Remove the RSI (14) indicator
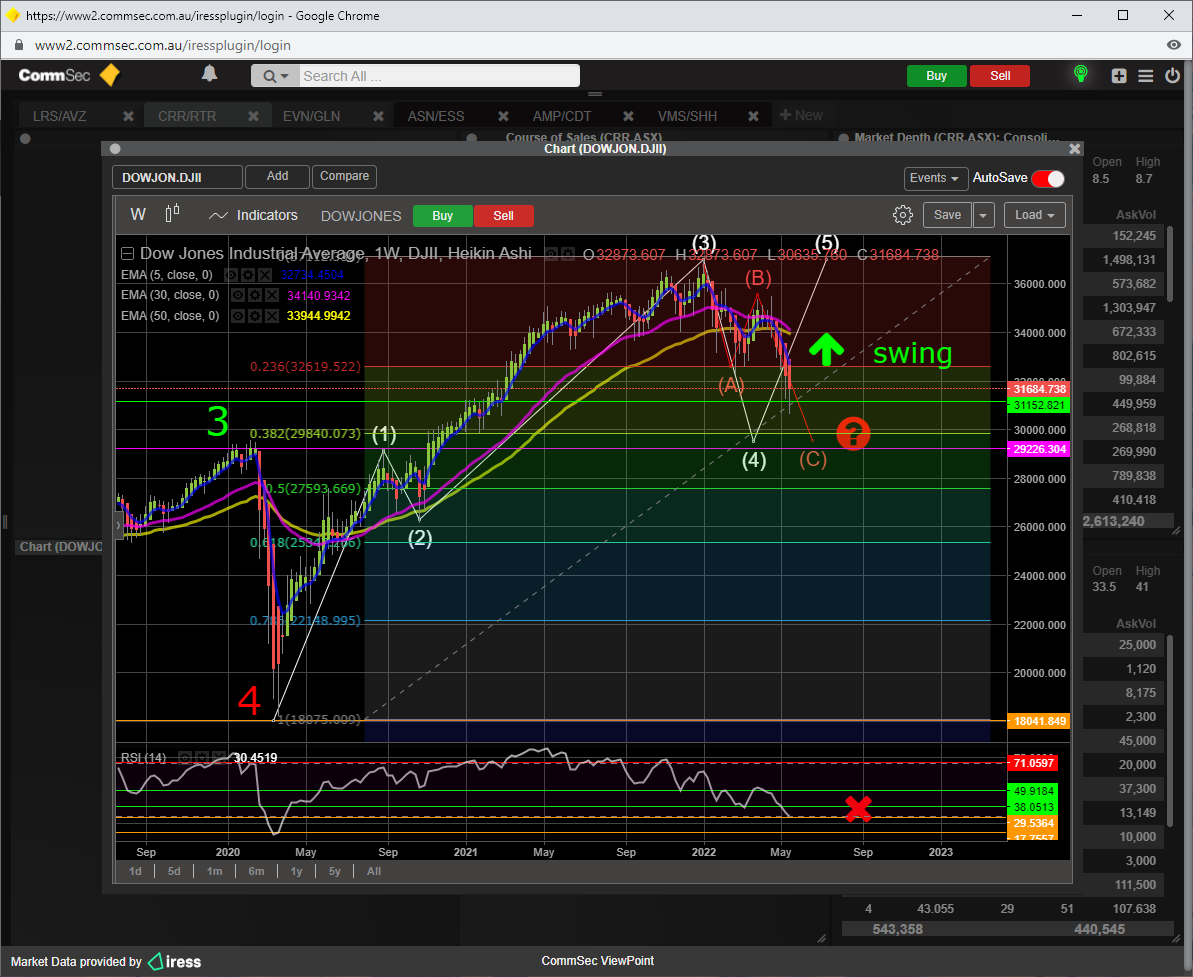The image size is (1193, 977). (219, 758)
